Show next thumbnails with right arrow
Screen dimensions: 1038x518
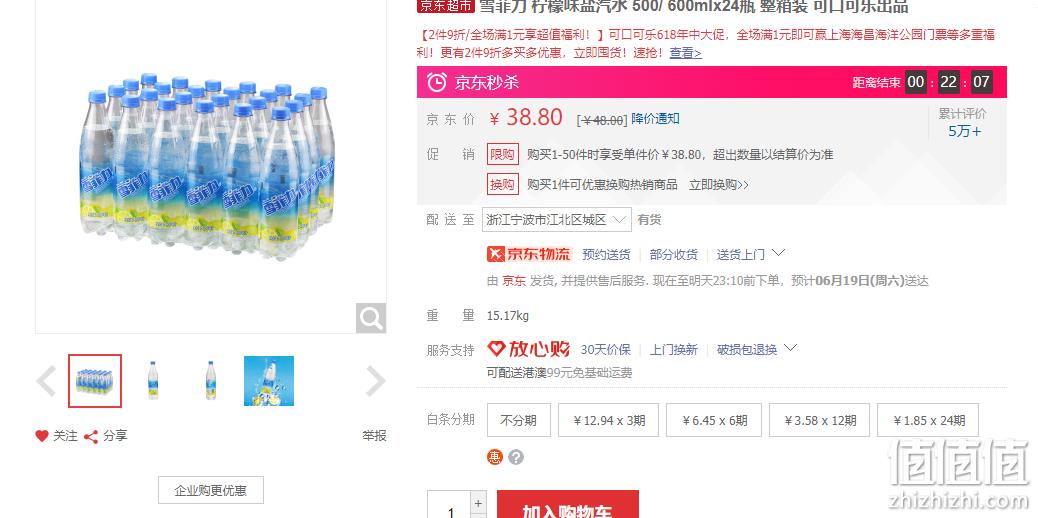[x=375, y=381]
